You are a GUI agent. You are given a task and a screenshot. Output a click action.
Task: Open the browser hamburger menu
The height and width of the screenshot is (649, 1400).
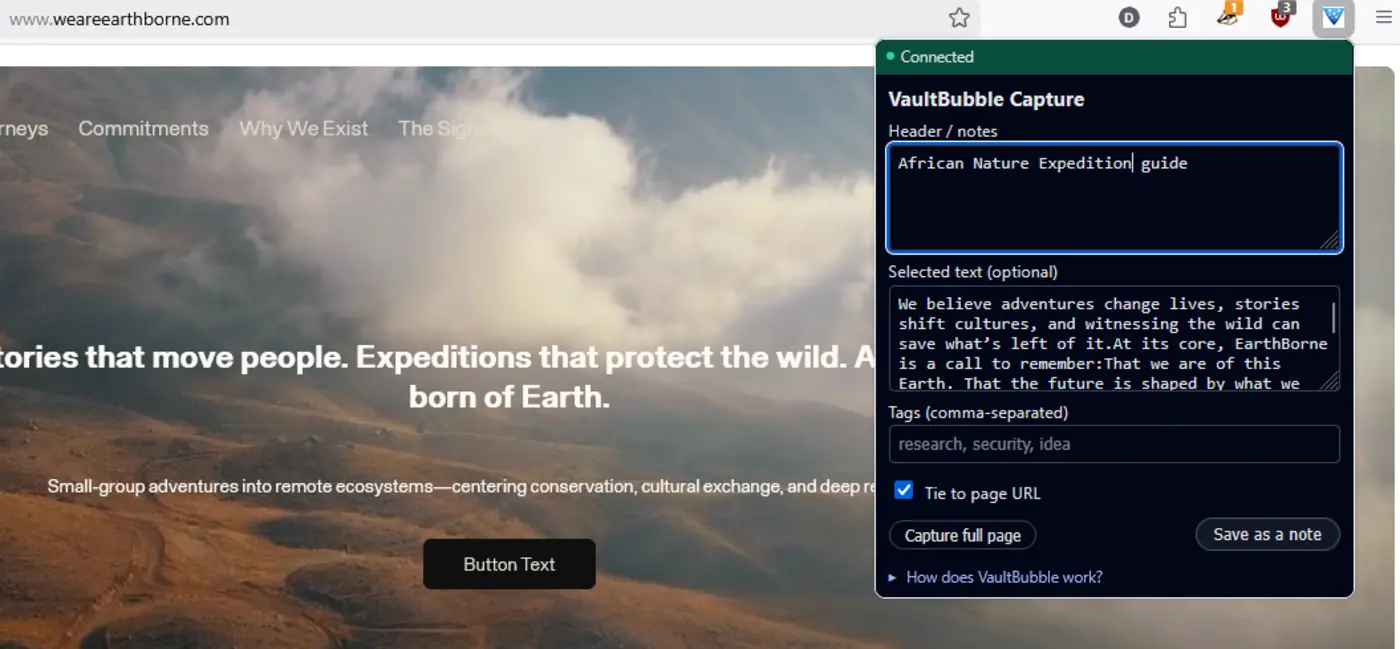click(1383, 18)
